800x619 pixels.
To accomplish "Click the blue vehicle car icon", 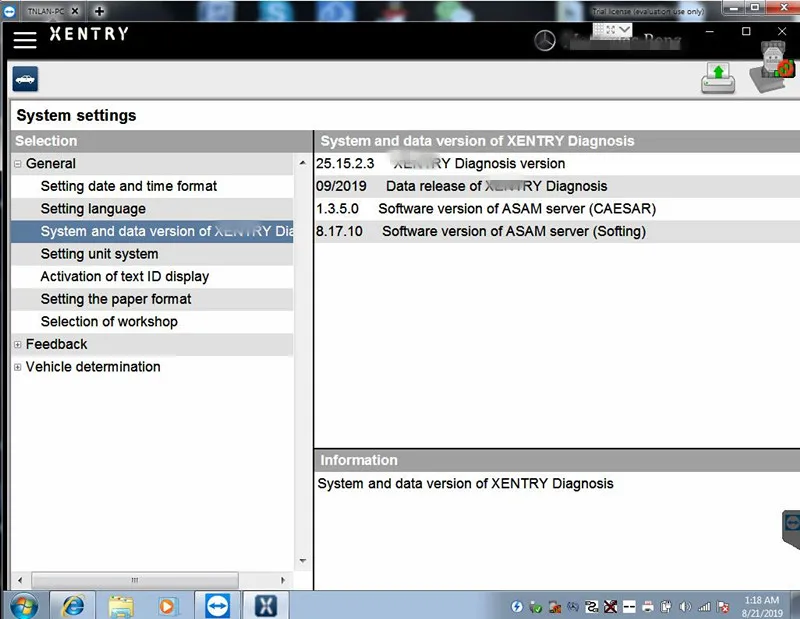I will [x=25, y=79].
